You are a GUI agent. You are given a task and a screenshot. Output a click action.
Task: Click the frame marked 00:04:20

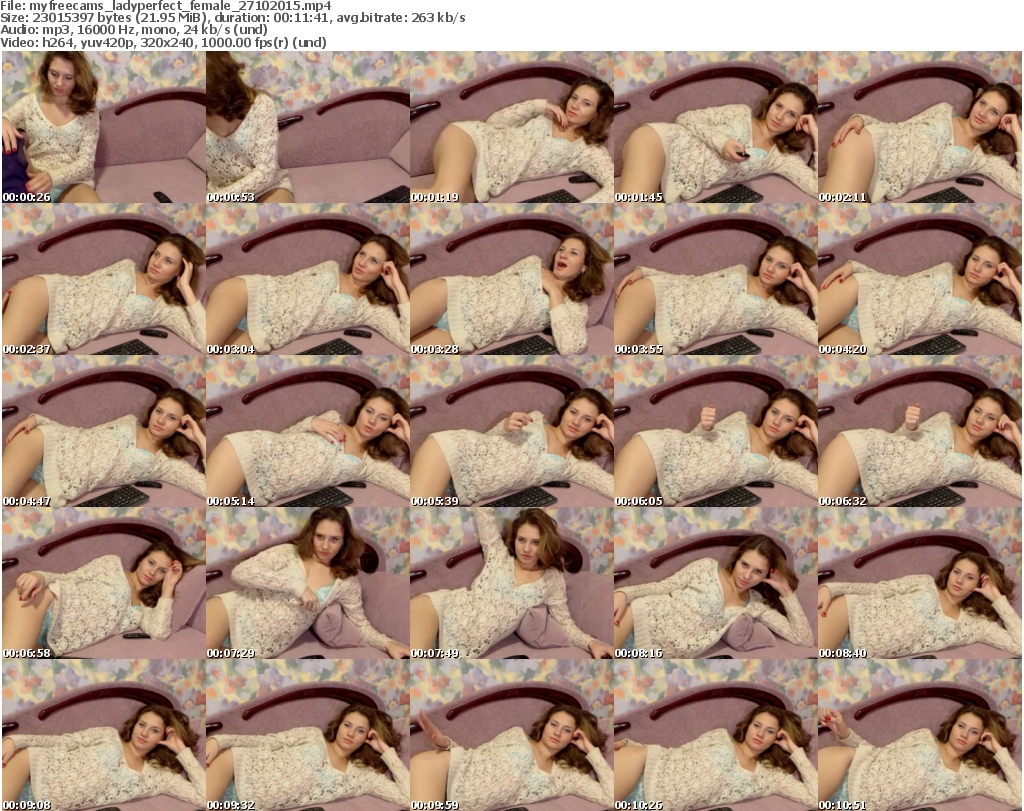pos(920,279)
